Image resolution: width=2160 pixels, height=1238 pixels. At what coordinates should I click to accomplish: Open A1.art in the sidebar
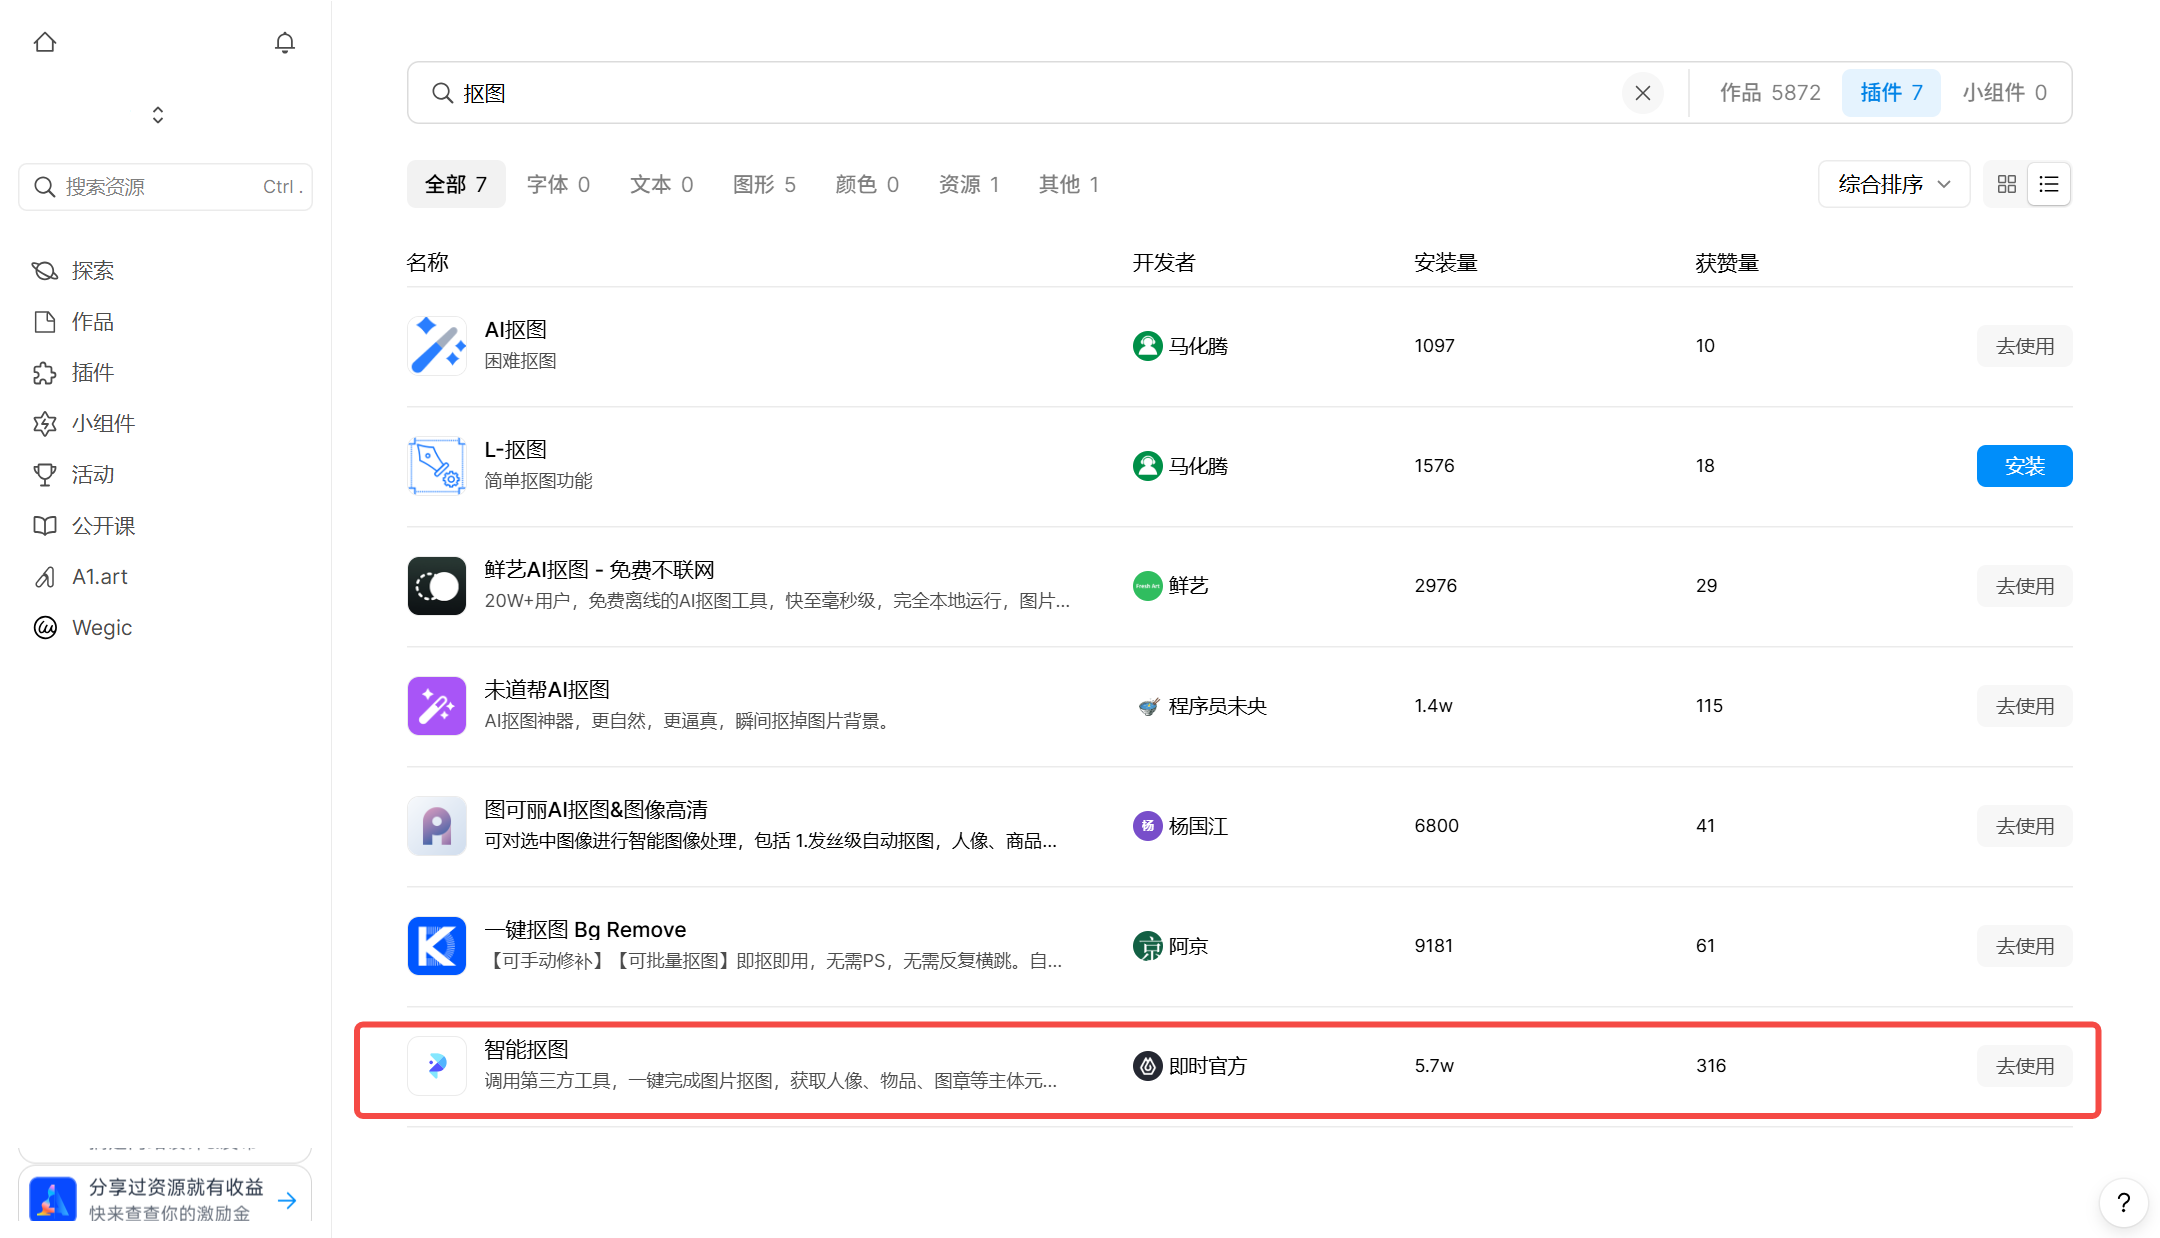(x=99, y=577)
